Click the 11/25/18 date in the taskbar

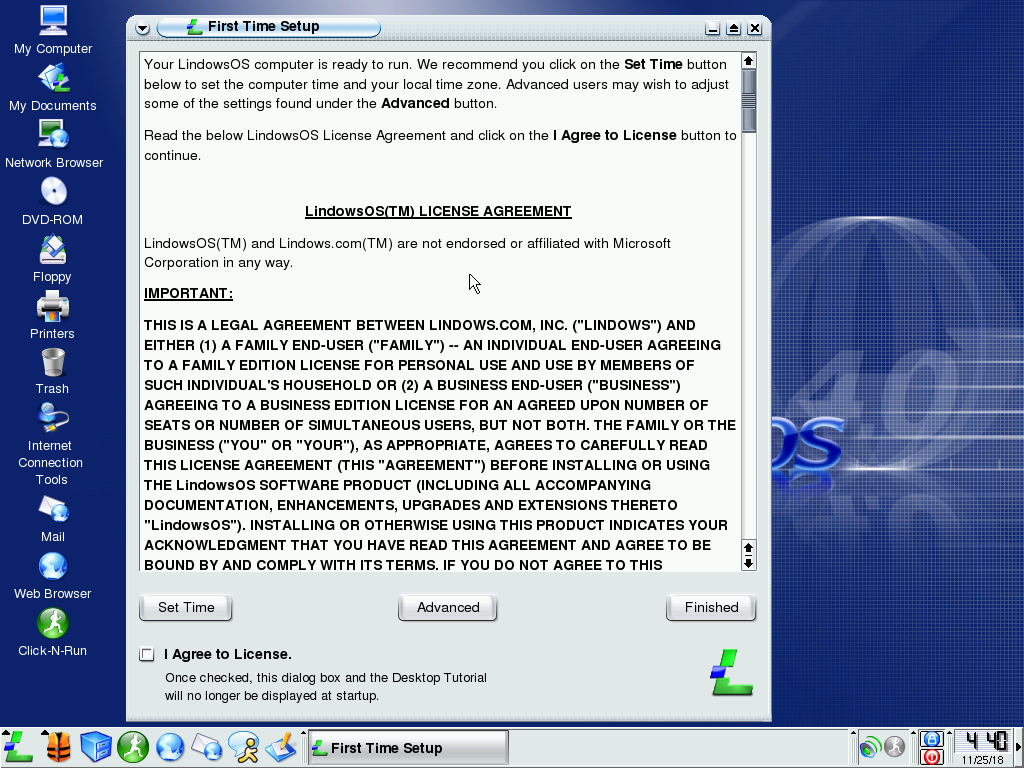click(982, 760)
